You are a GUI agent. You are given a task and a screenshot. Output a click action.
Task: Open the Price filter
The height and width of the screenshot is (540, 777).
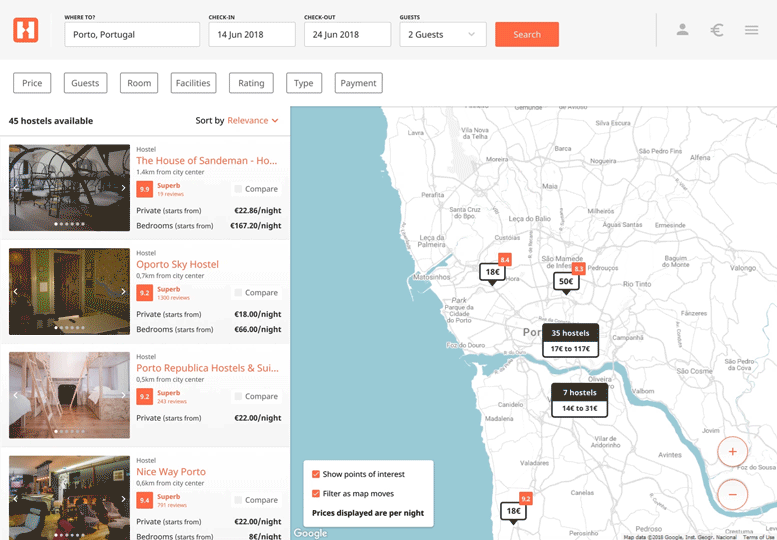[x=32, y=83]
